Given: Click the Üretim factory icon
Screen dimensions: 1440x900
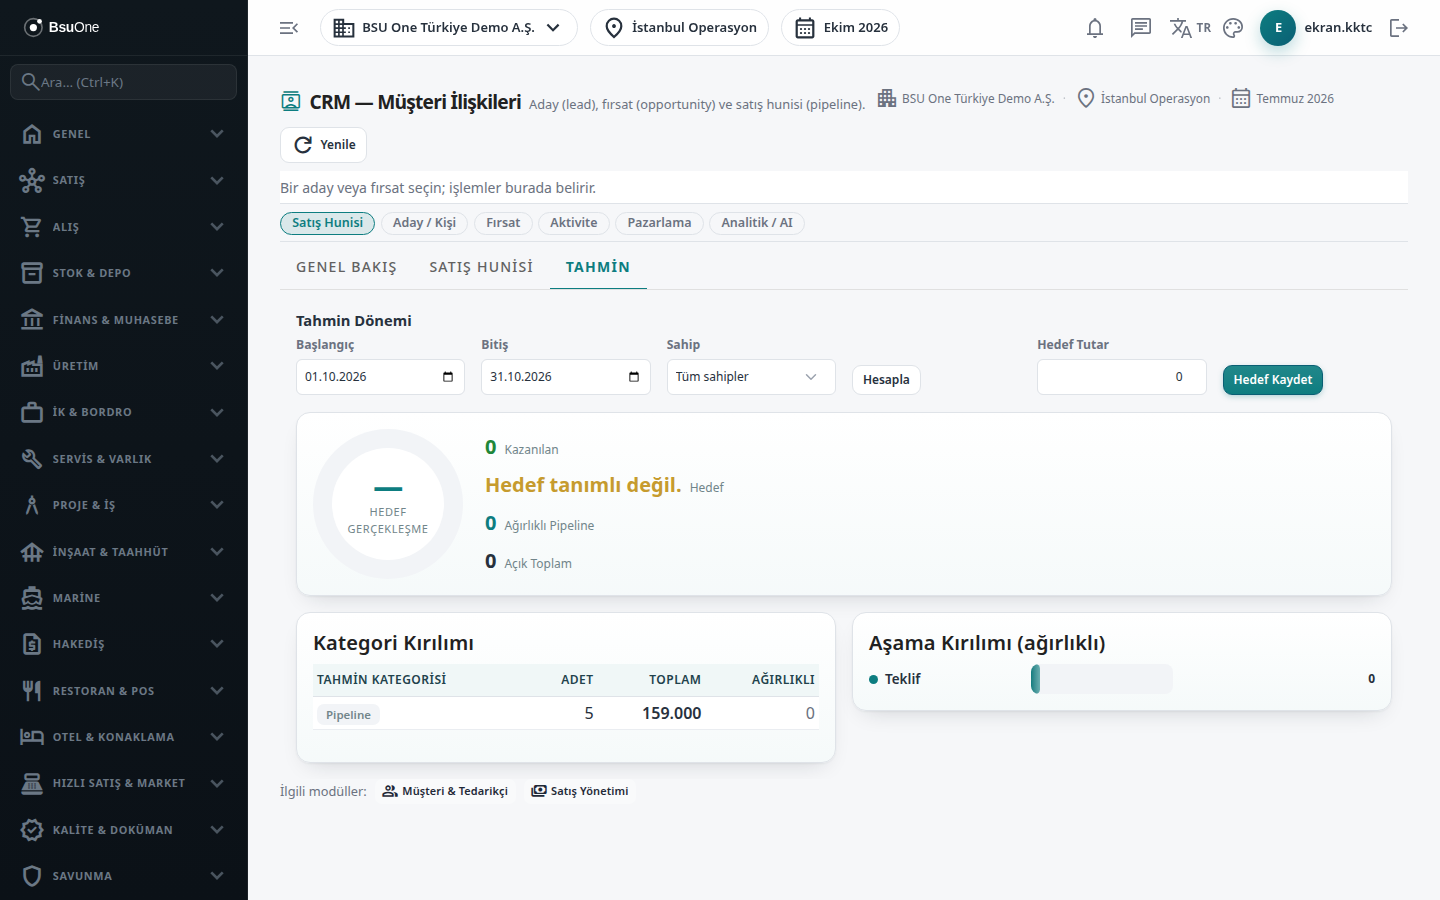Looking at the screenshot, I should click(32, 366).
